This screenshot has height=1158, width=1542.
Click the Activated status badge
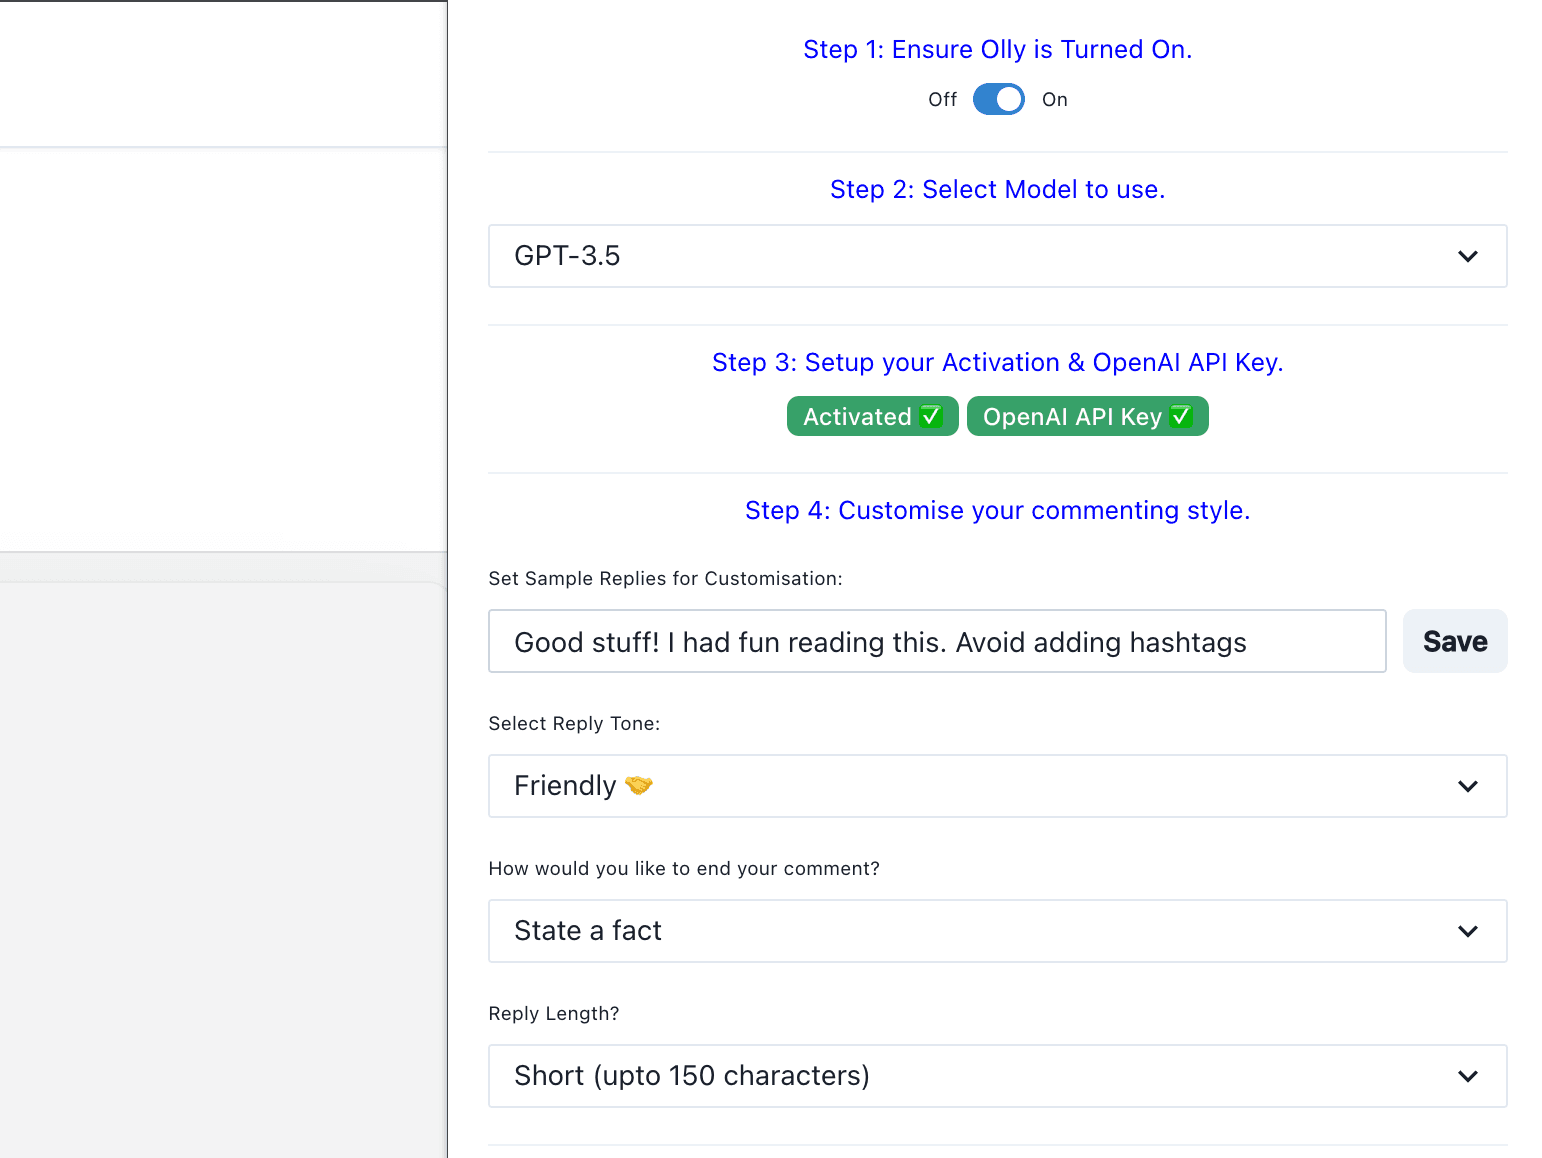[872, 416]
